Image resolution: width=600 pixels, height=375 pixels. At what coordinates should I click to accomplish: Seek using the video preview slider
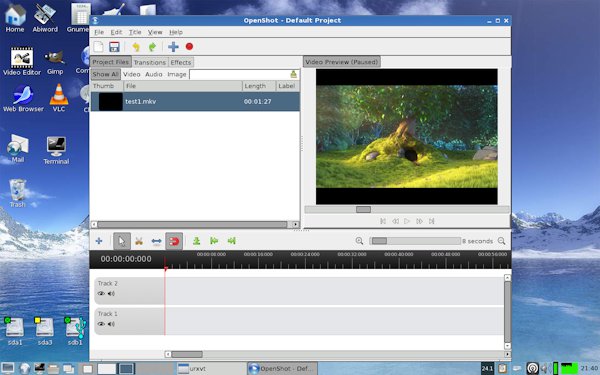pos(407,209)
